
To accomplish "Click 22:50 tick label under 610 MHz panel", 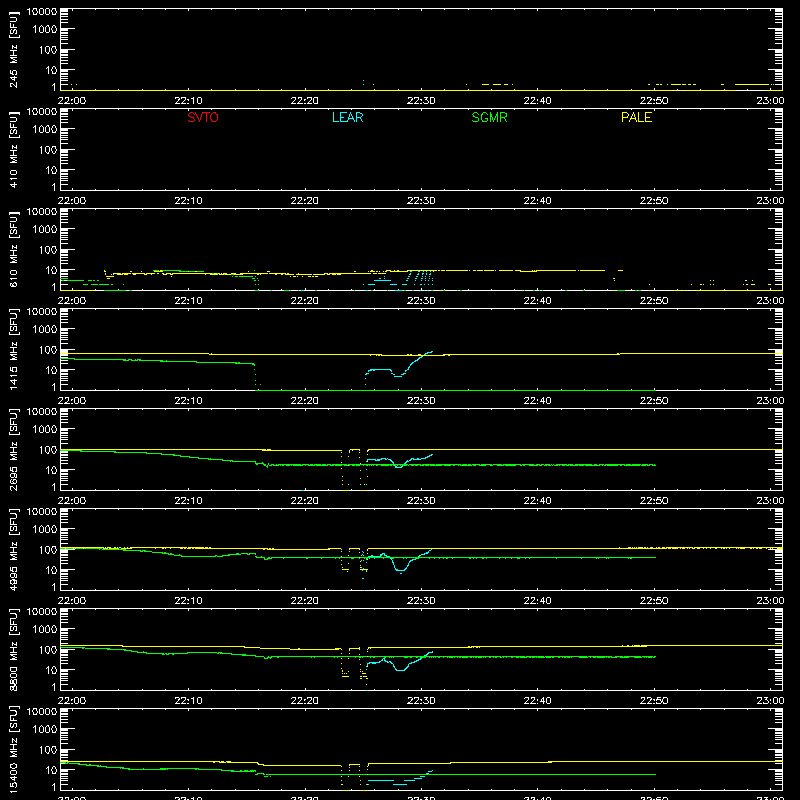I will (654, 301).
